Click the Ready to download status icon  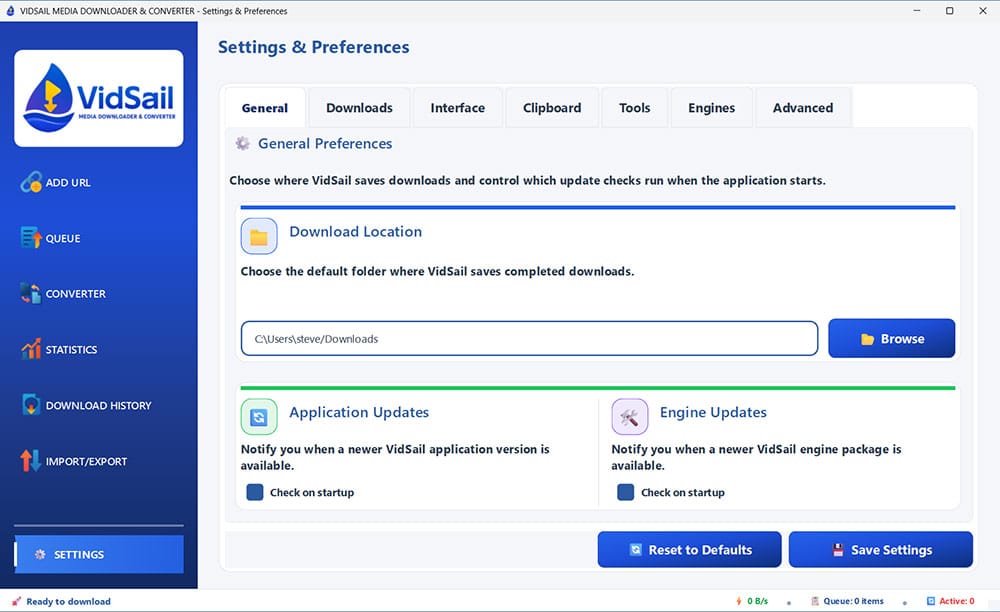coord(17,601)
